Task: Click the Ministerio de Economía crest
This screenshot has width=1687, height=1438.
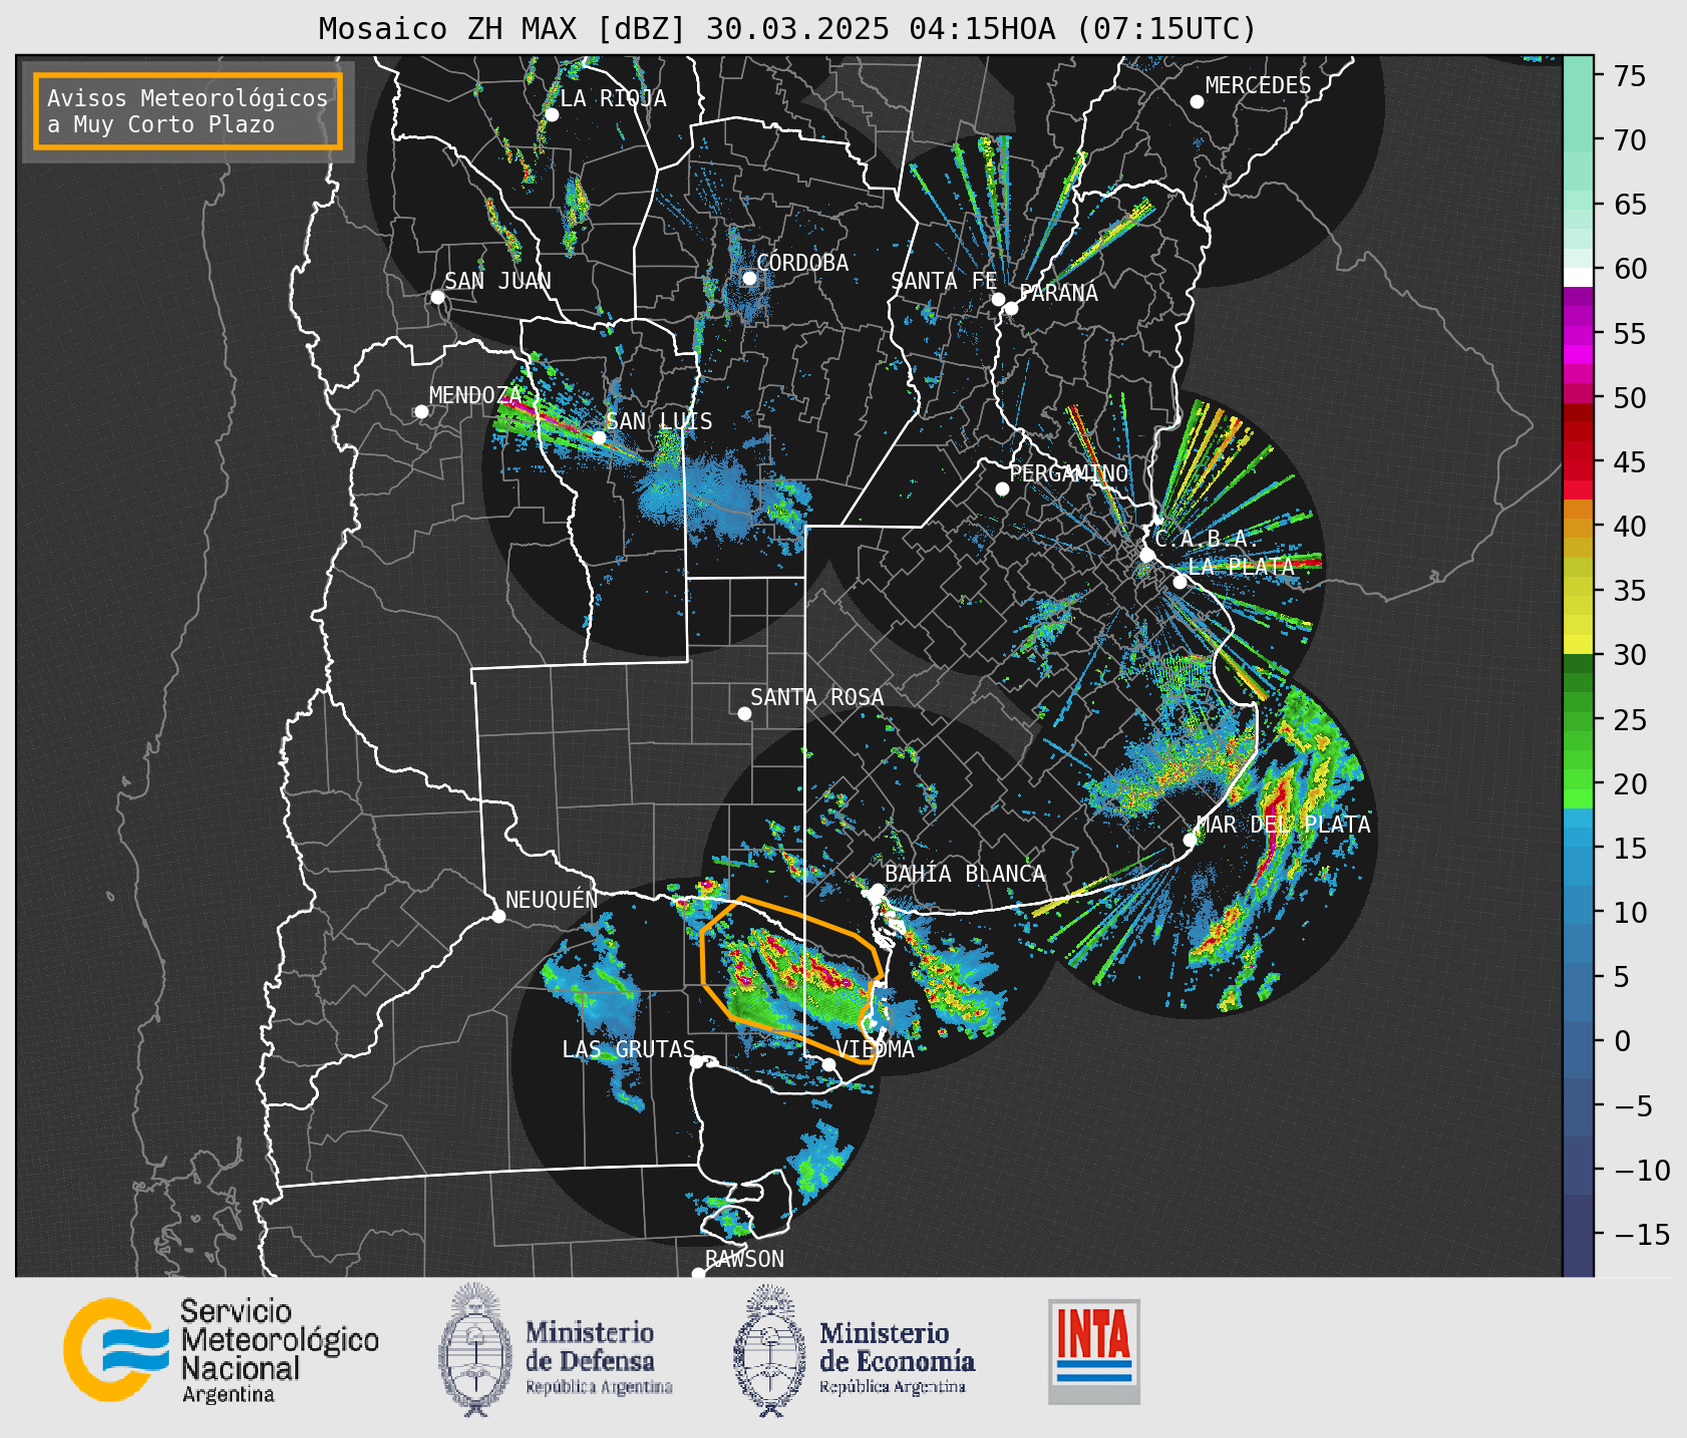Action: 769,1350
